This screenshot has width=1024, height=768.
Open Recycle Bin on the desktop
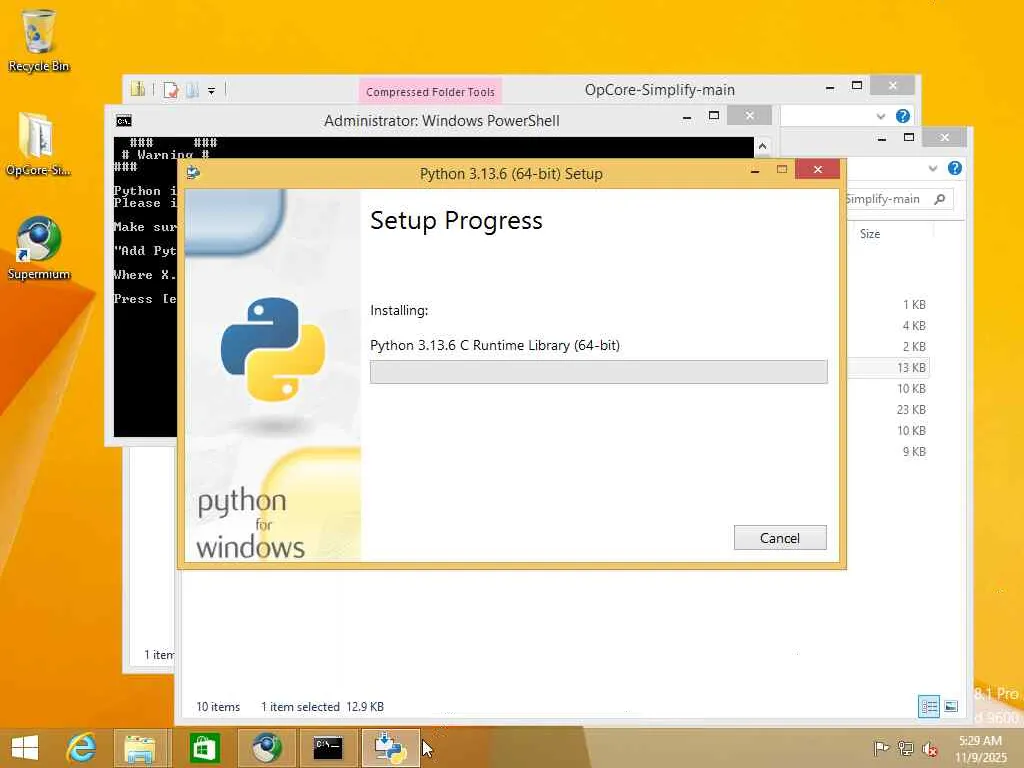(x=39, y=40)
